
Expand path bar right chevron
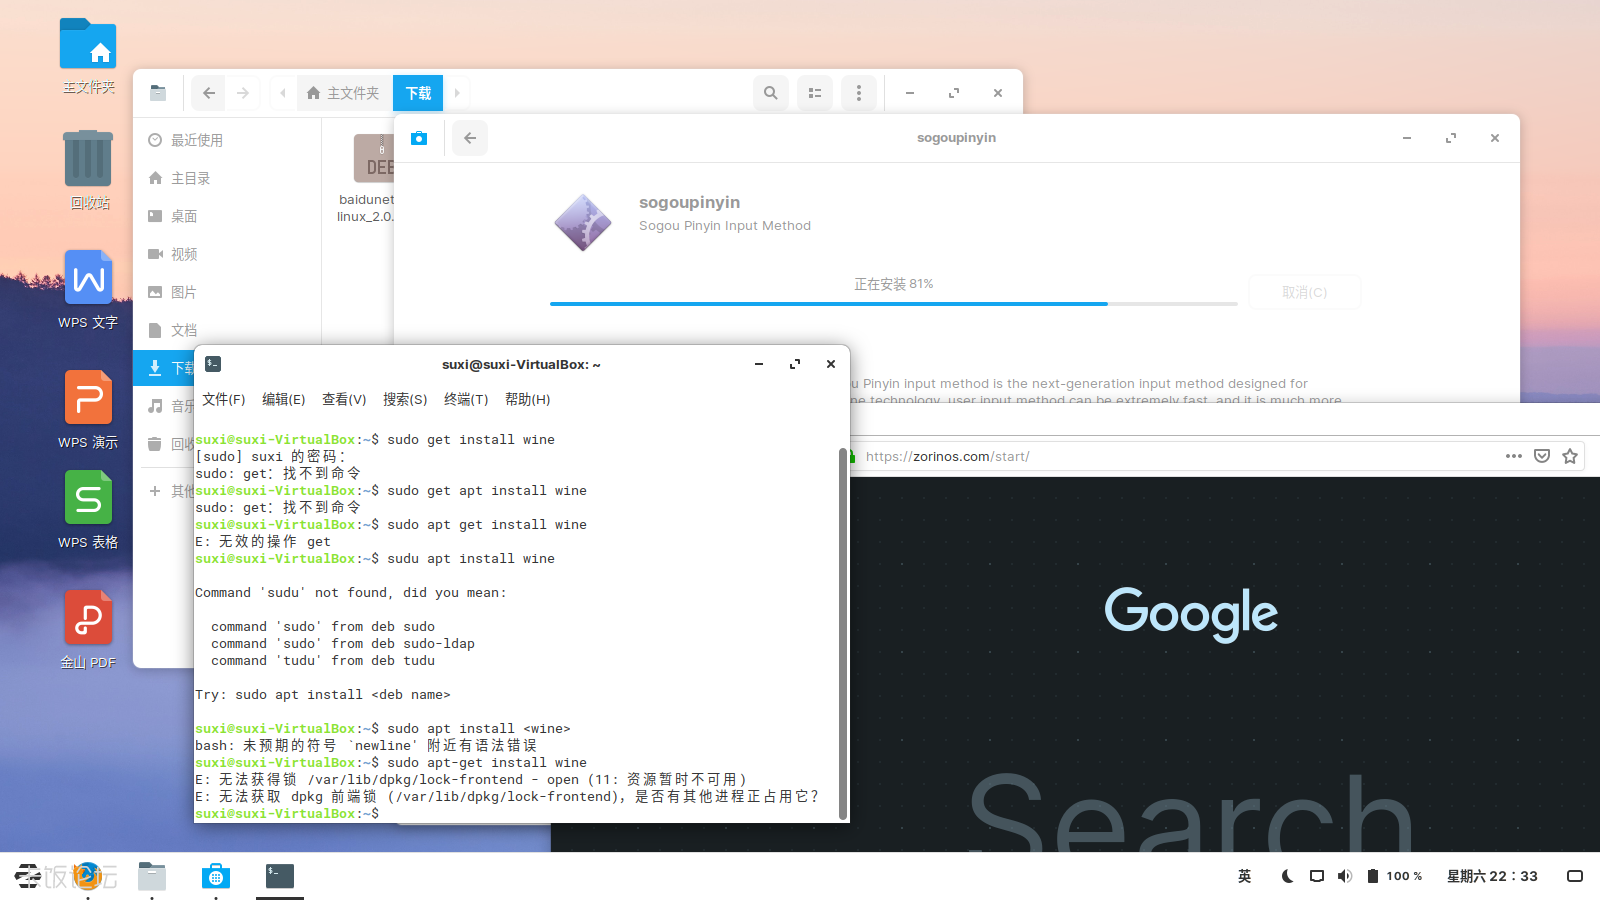[457, 93]
